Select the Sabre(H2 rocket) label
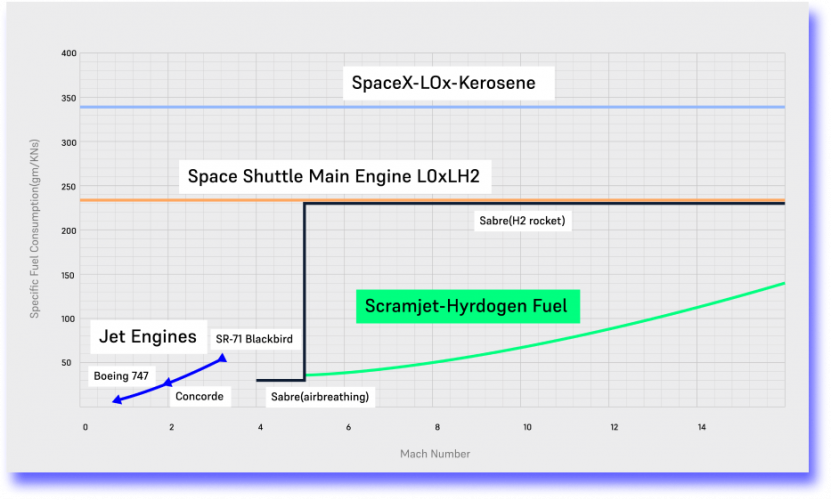The image size is (831, 500). pyautogui.click(x=524, y=220)
